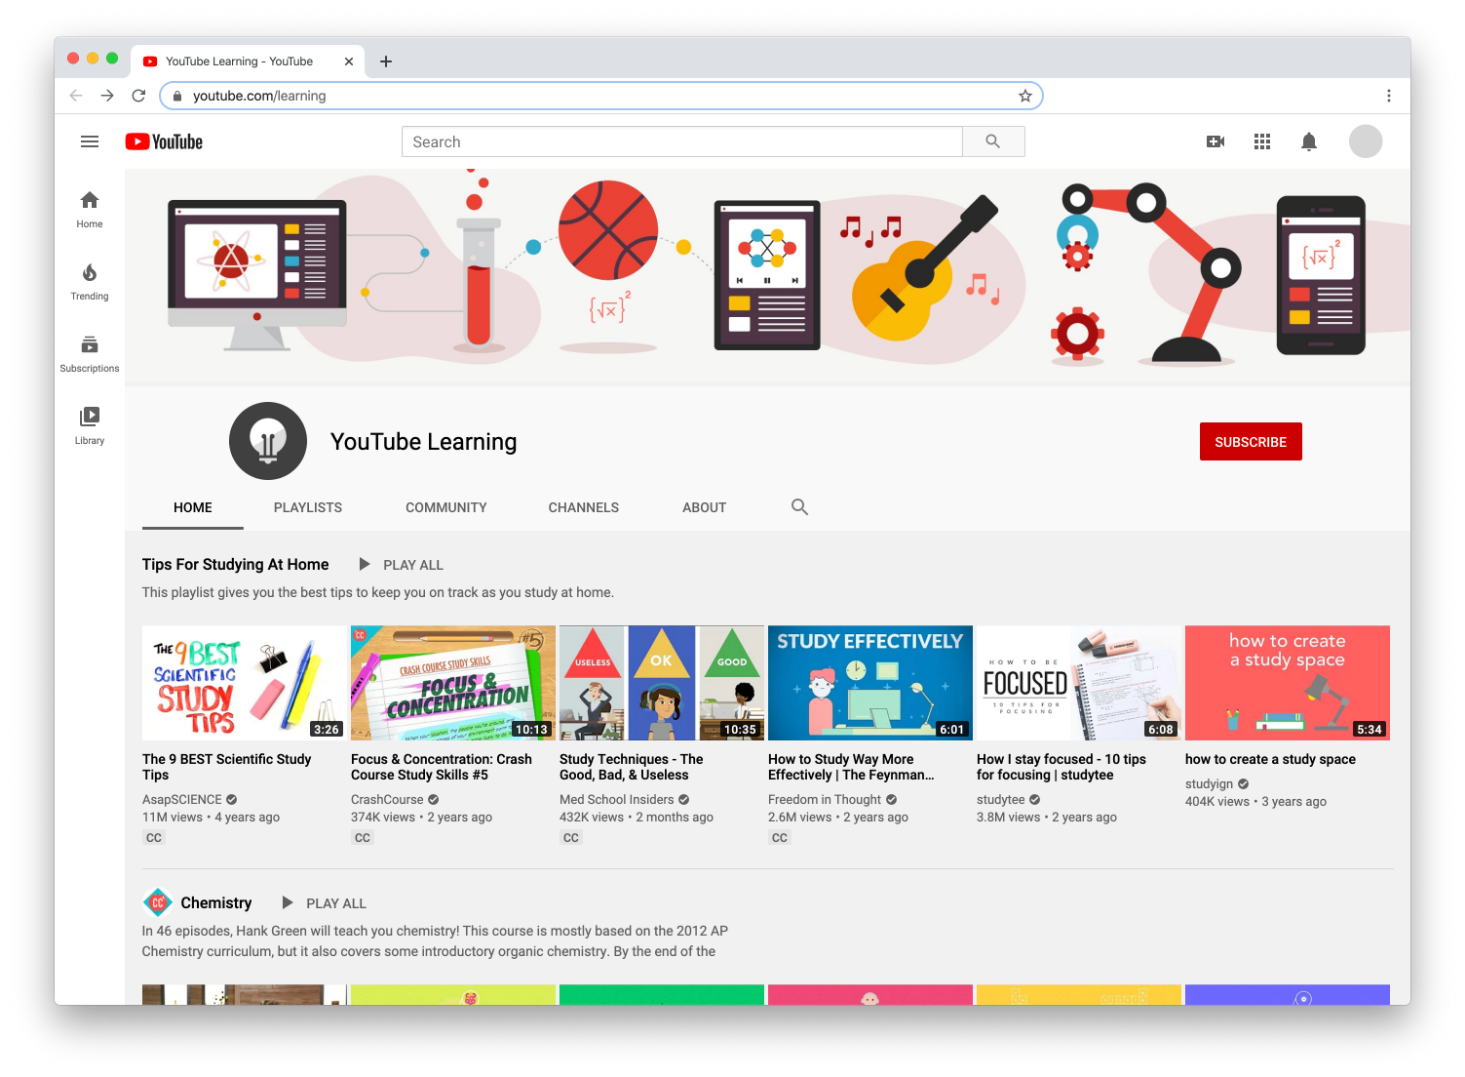
Task: Switch to the HOME tab
Action: [x=193, y=507]
